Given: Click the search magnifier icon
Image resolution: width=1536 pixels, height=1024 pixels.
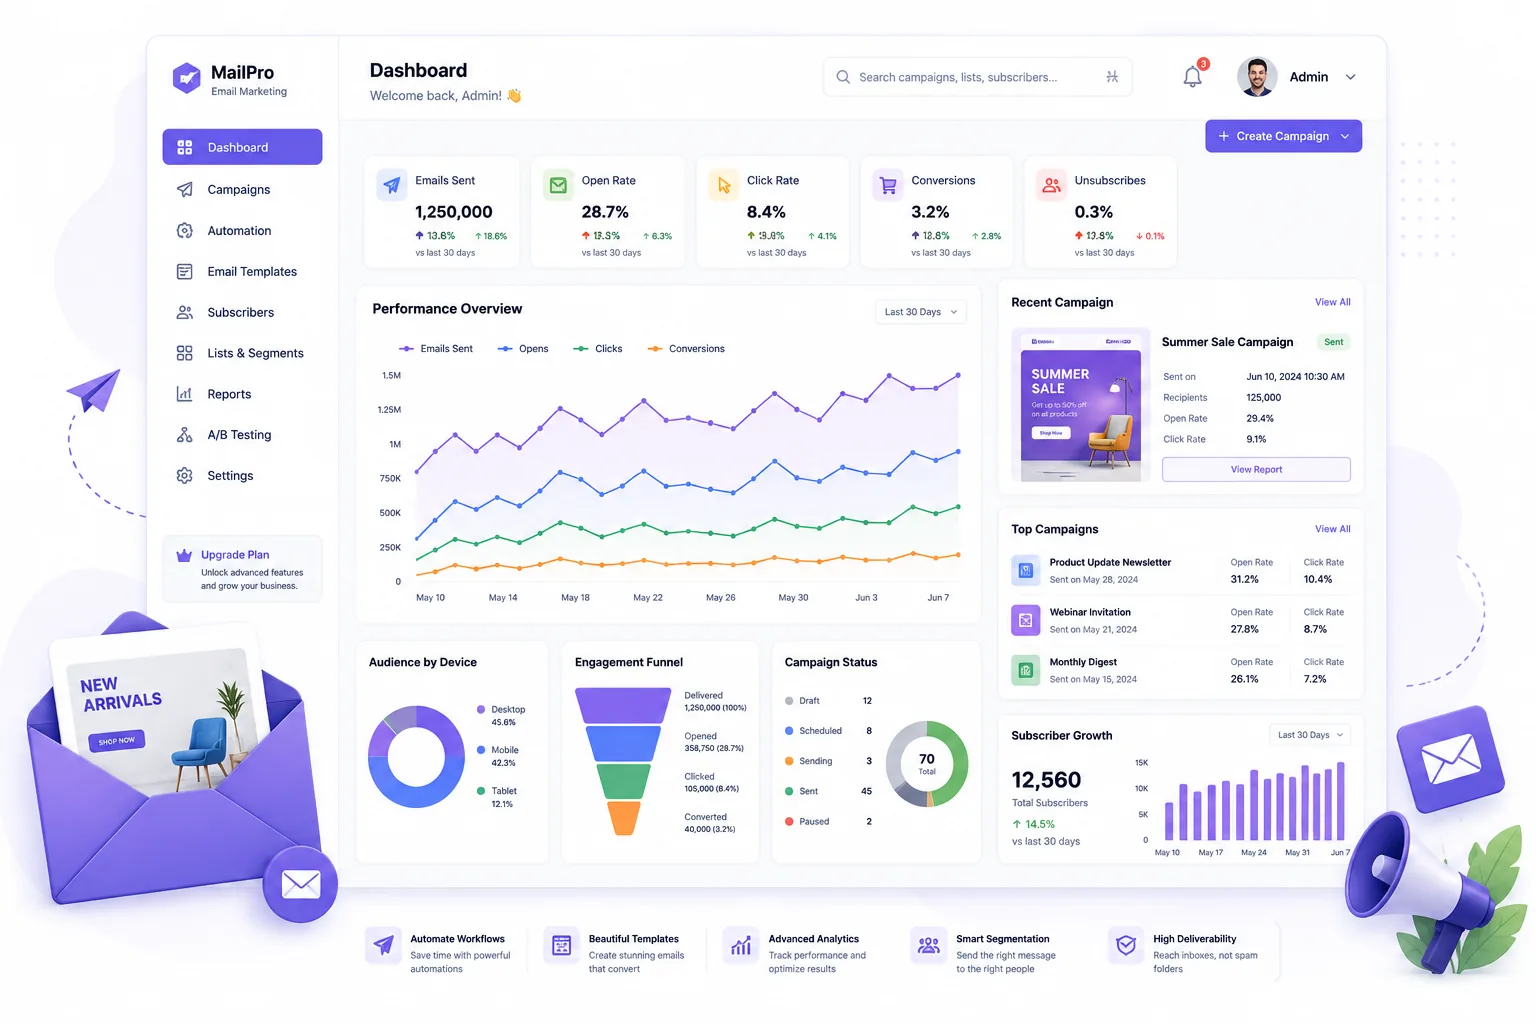Looking at the screenshot, I should [843, 77].
